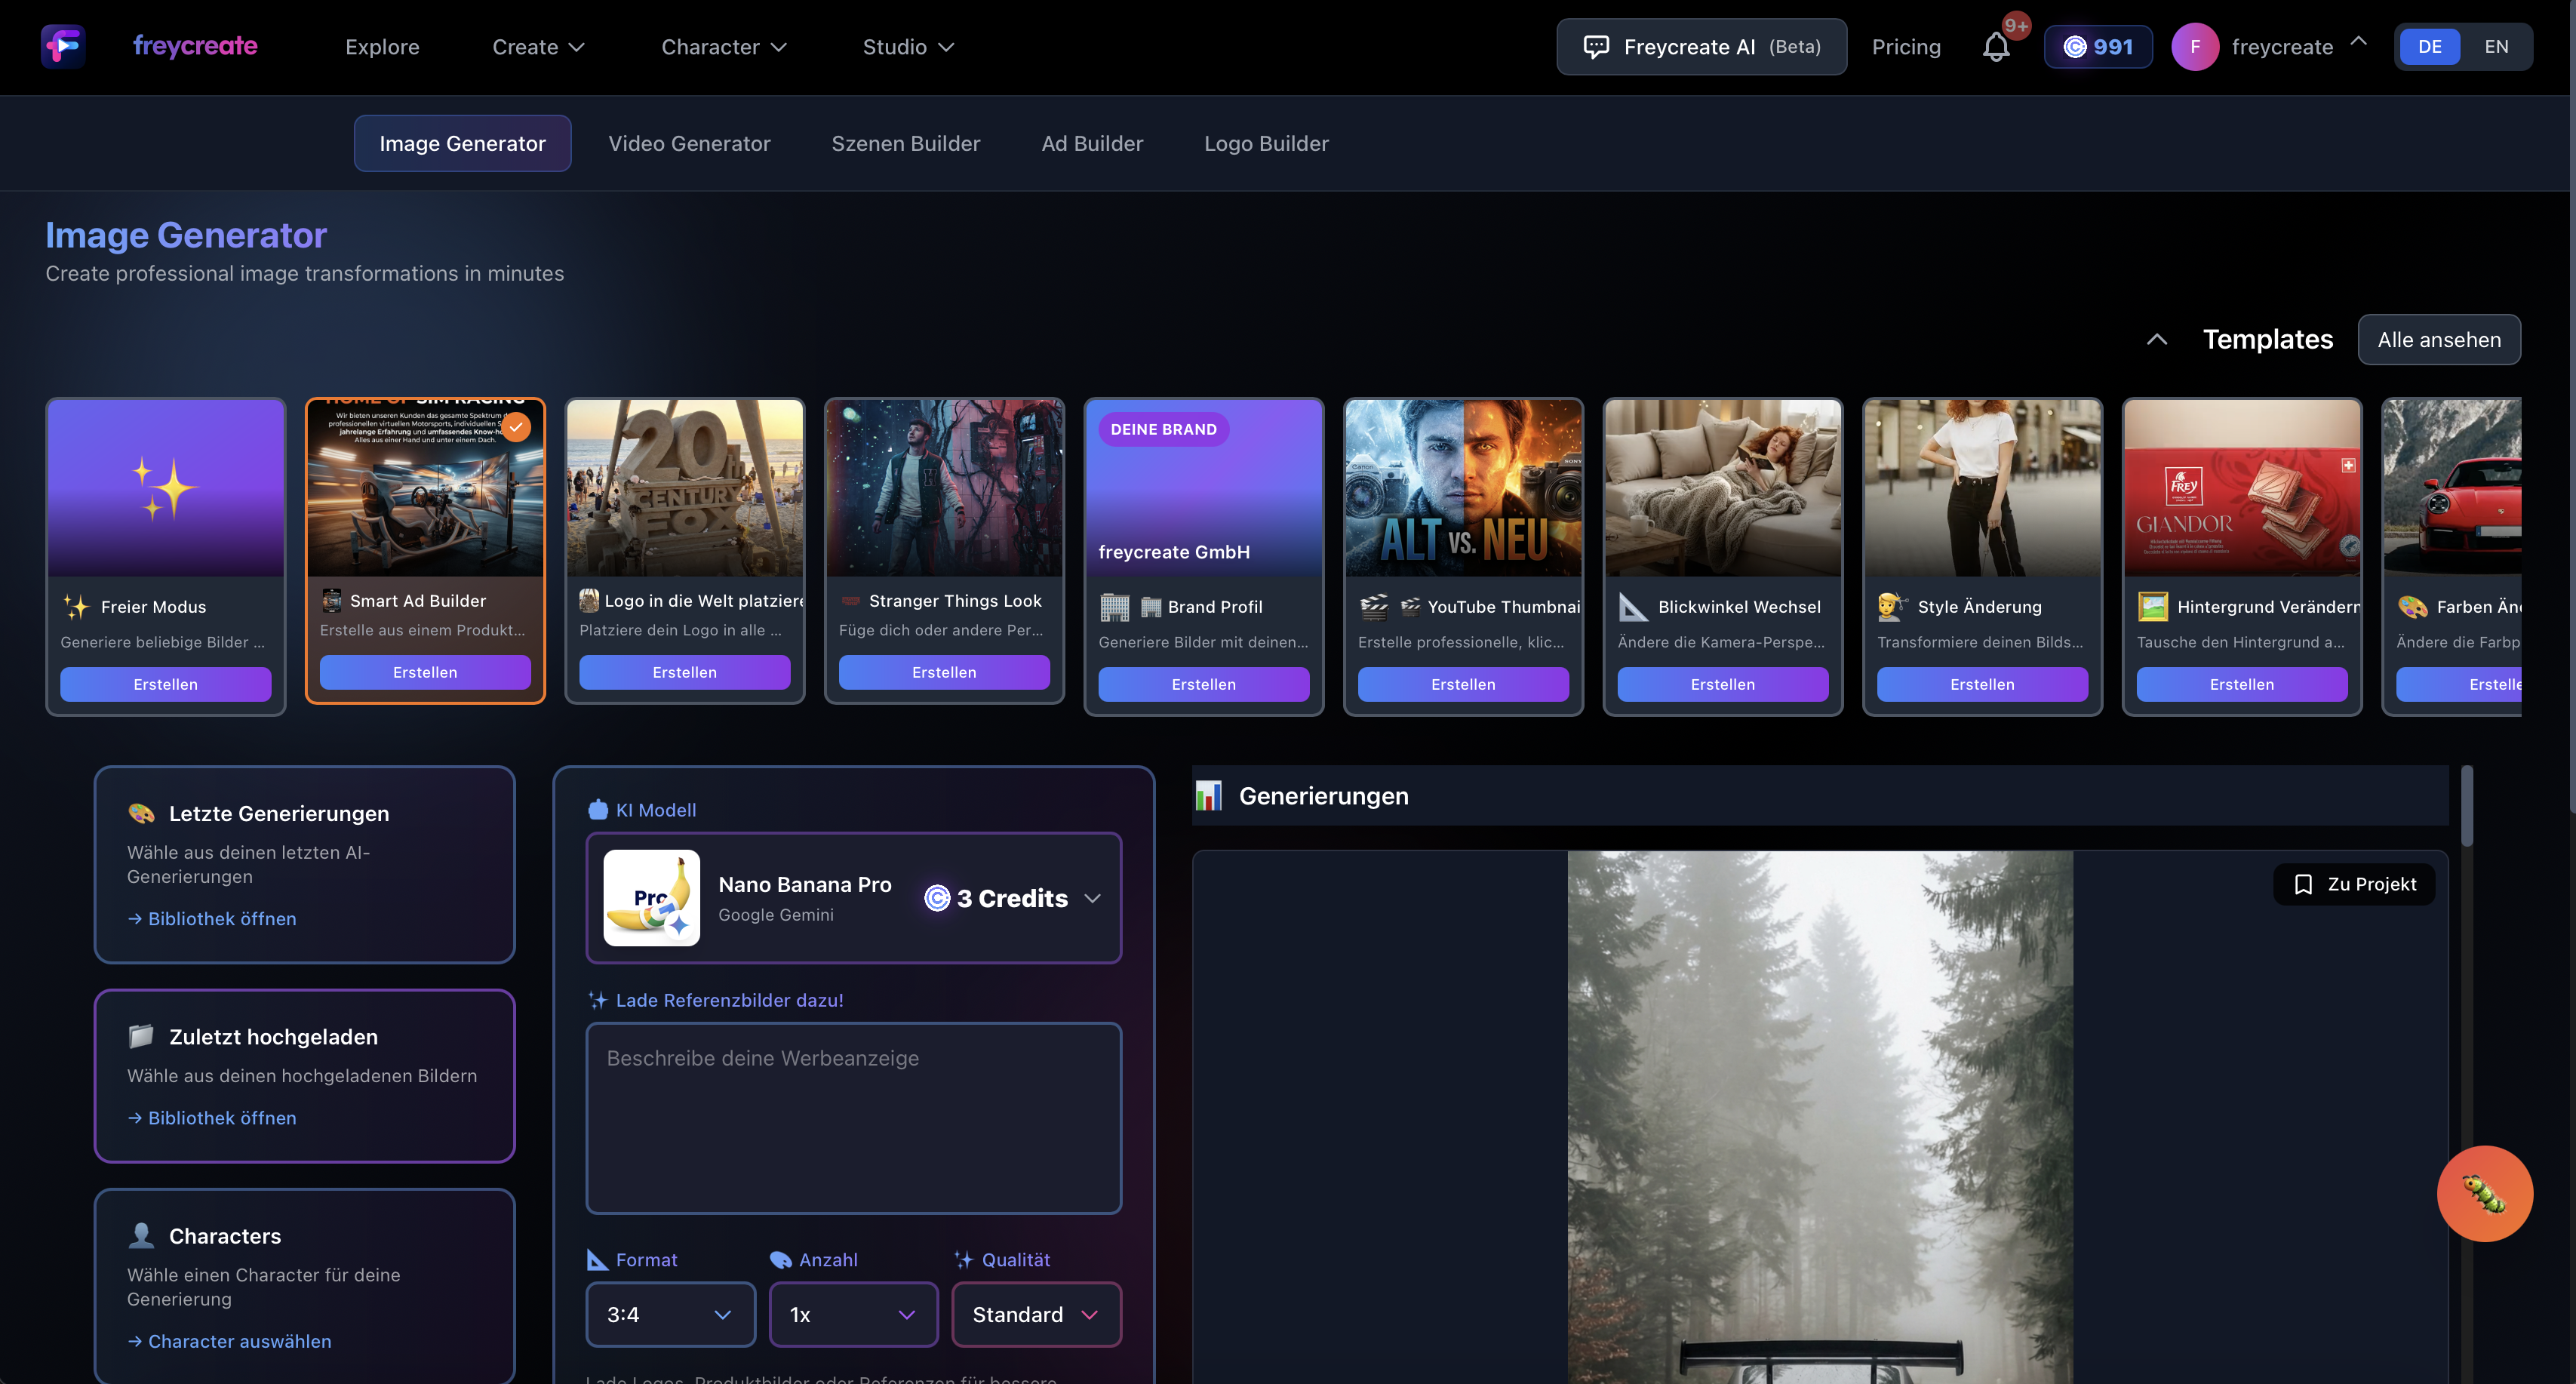The height and width of the screenshot is (1384, 2576).
Task: Open the Qualität Standard dropdown
Action: tap(1036, 1314)
